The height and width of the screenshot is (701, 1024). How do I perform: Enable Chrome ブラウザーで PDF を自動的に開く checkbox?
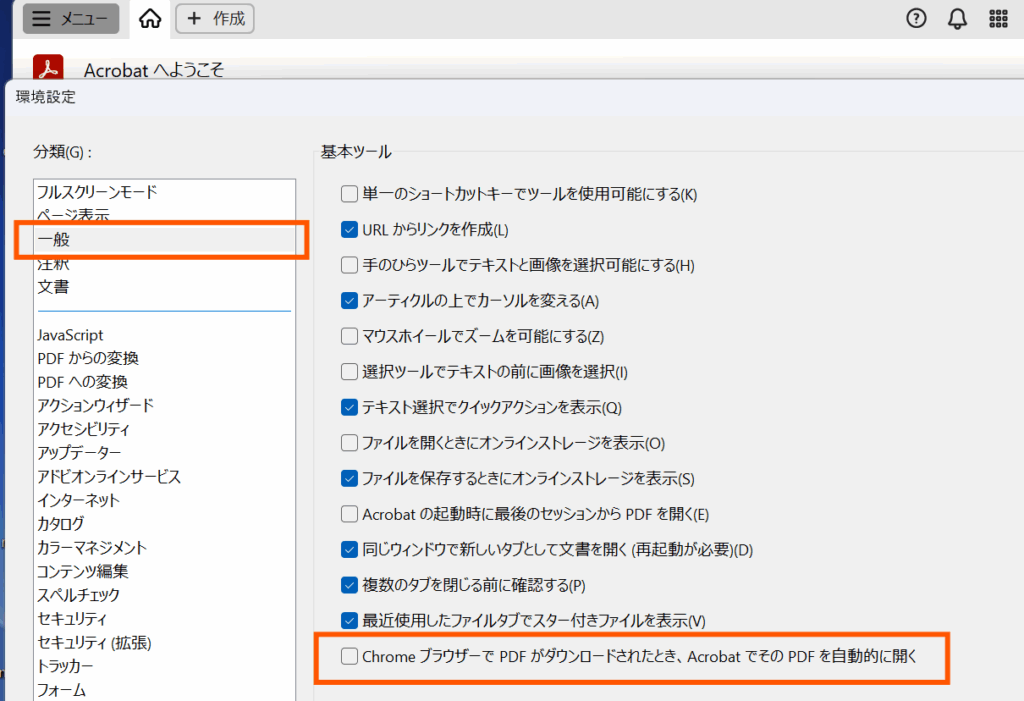pyautogui.click(x=349, y=656)
